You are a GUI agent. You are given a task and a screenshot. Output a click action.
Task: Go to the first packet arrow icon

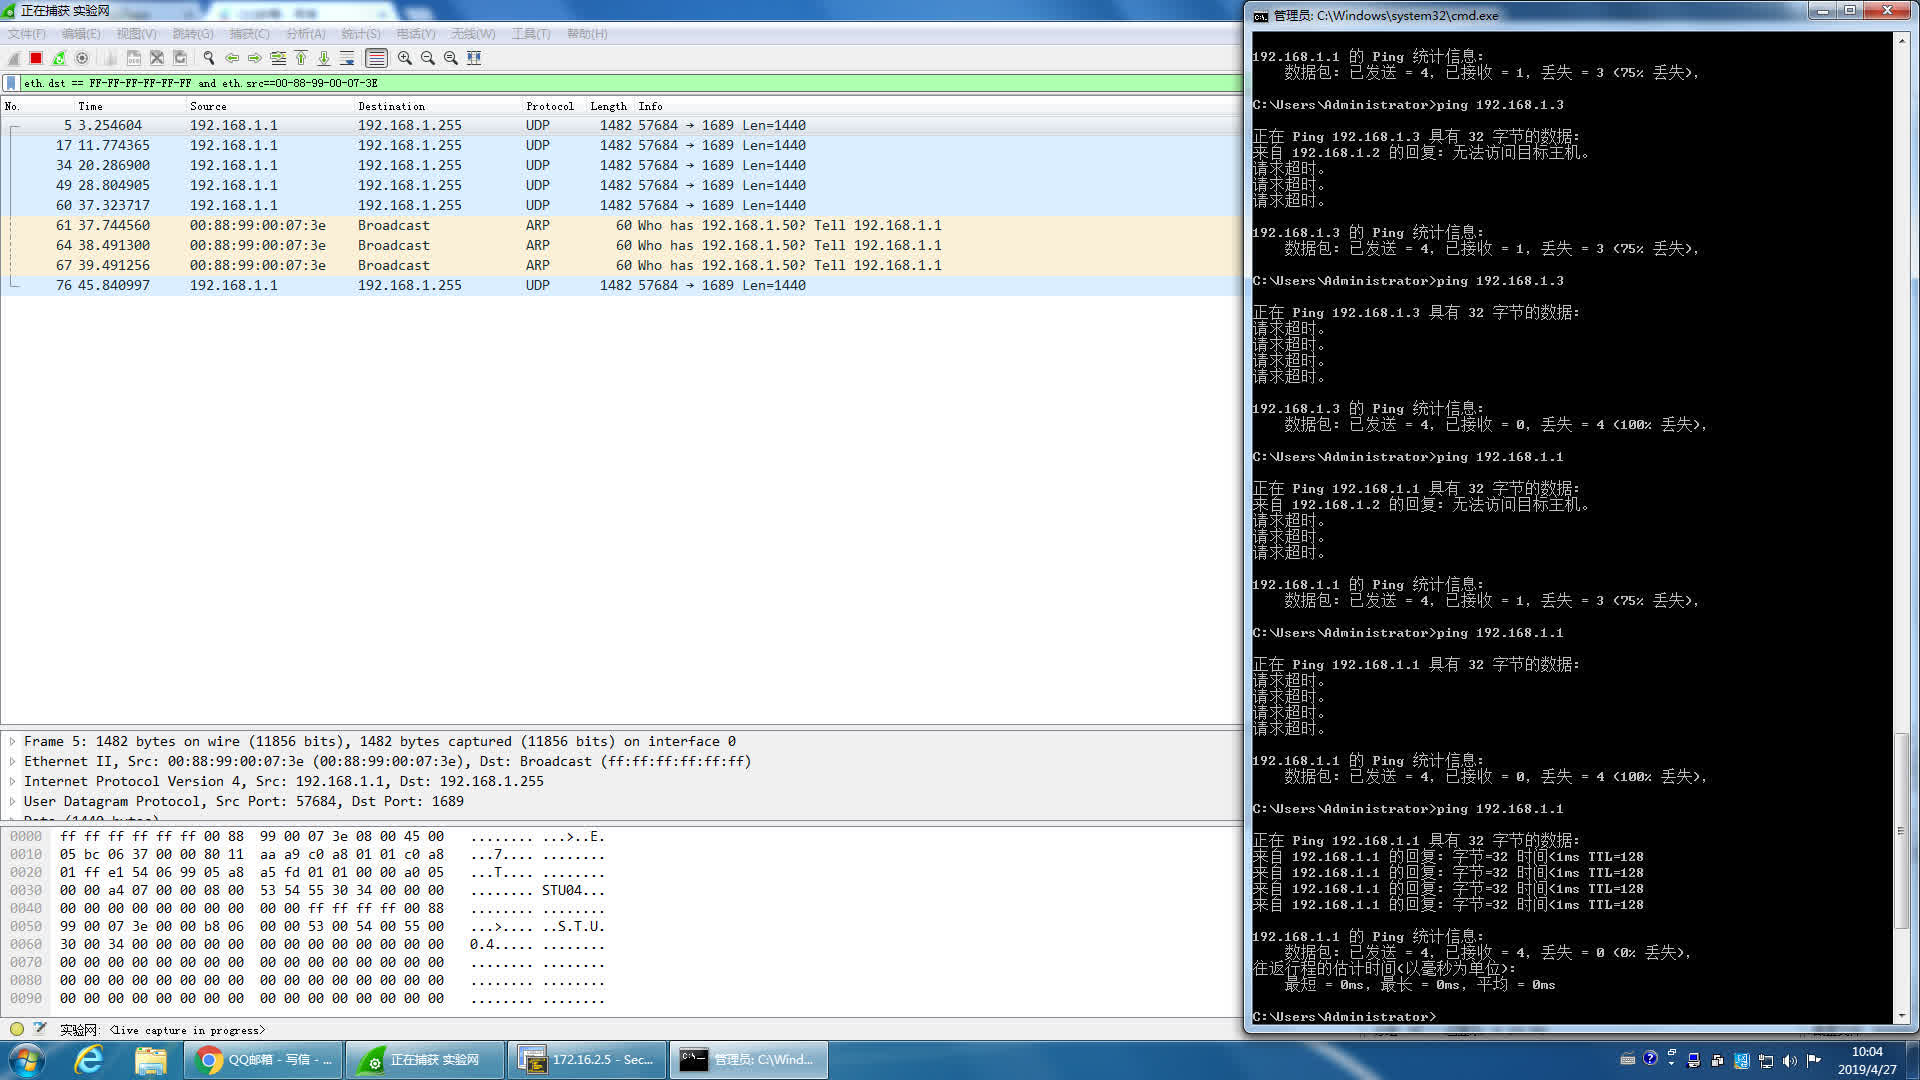coord(301,58)
